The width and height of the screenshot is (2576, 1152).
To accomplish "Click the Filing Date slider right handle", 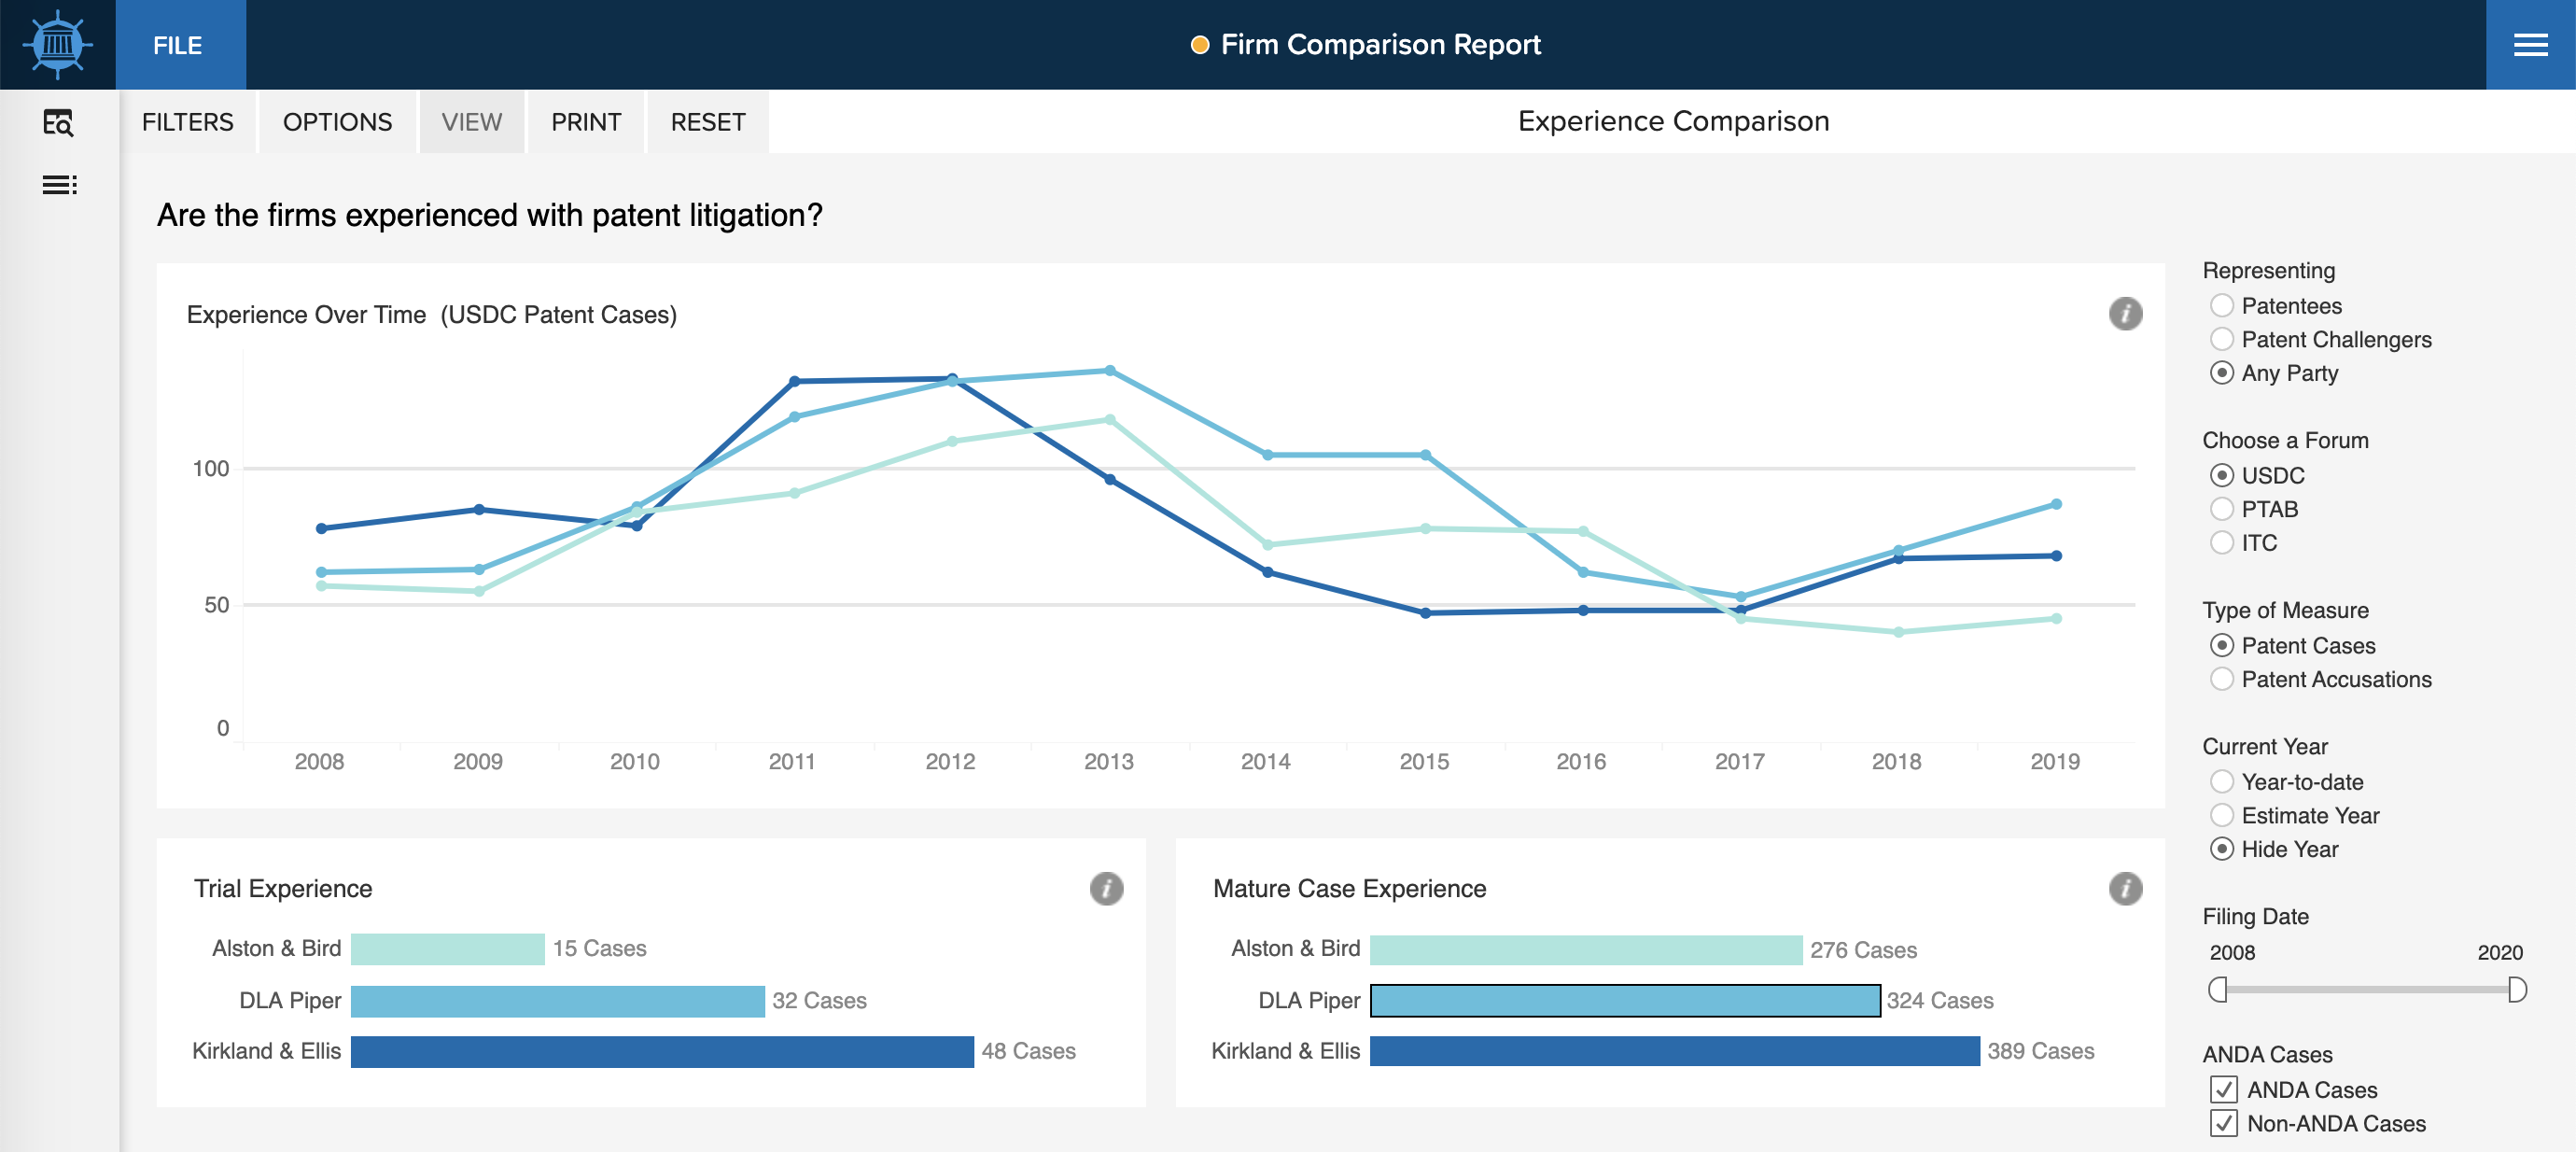I will click(x=2518, y=990).
